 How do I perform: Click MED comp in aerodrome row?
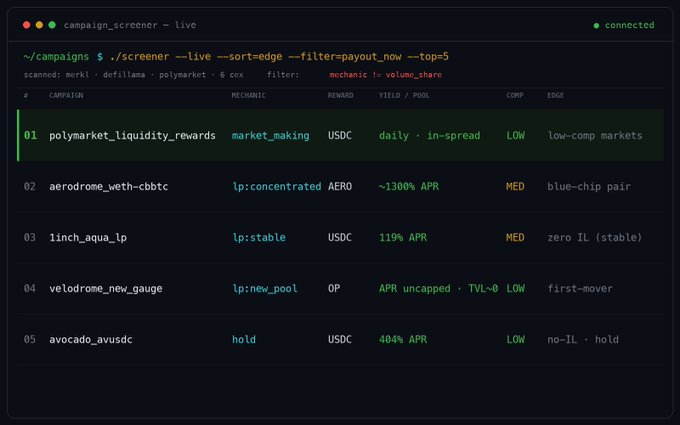(x=515, y=186)
